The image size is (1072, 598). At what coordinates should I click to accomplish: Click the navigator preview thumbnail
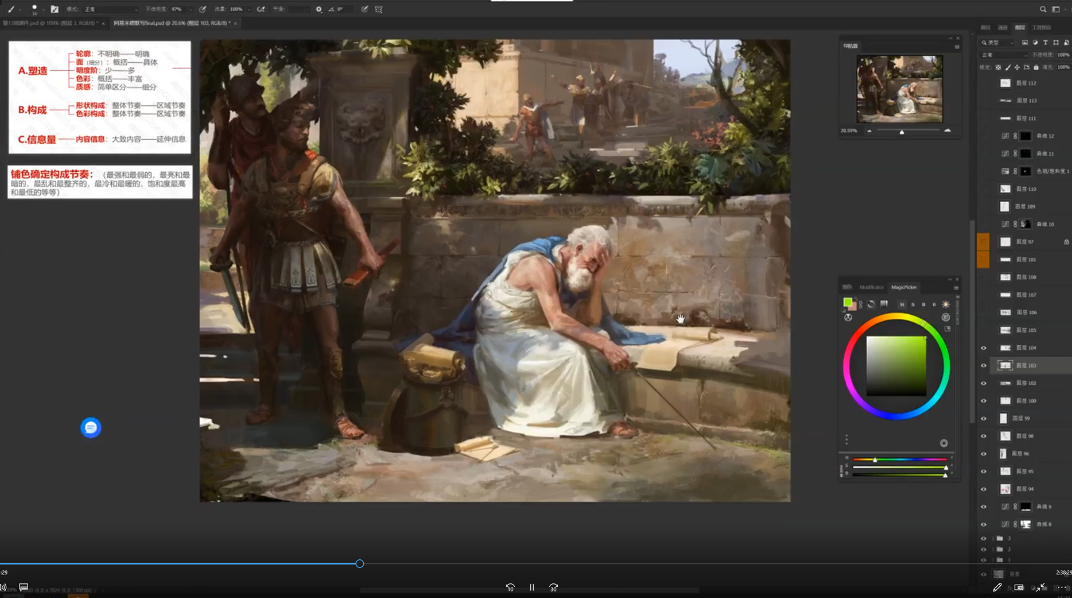pyautogui.click(x=900, y=89)
